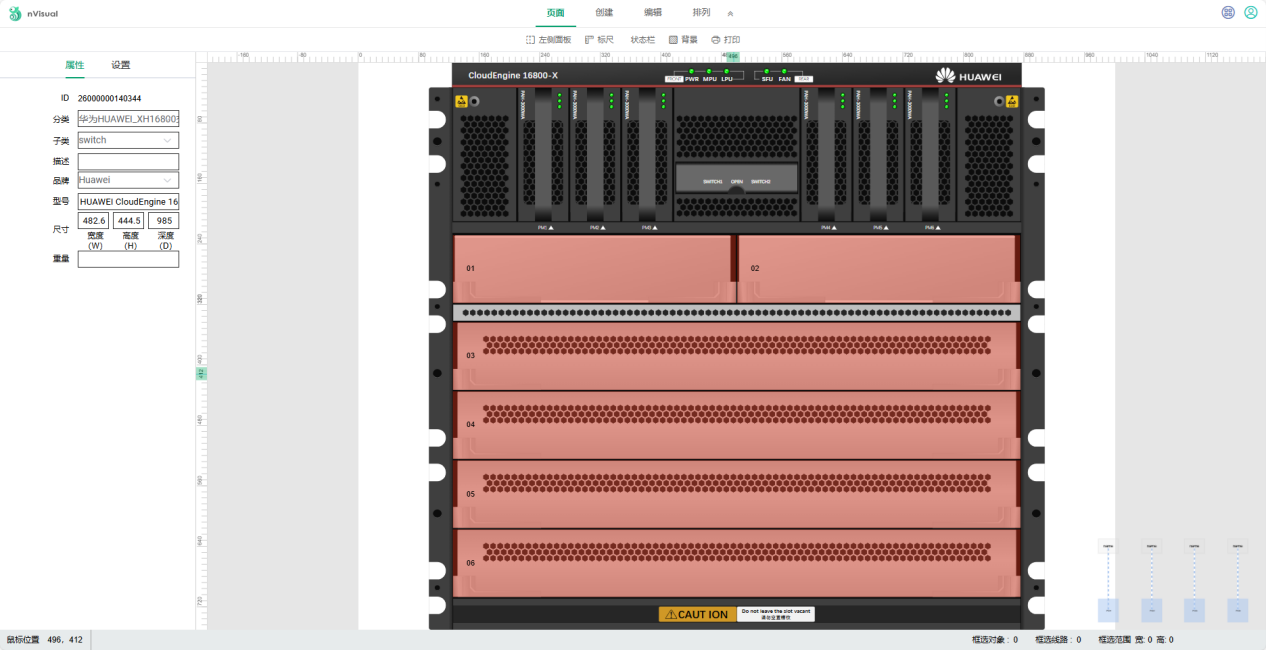This screenshot has width=1266, height=650.
Task: Toggle the 状态栏 status bar
Action: pos(642,40)
